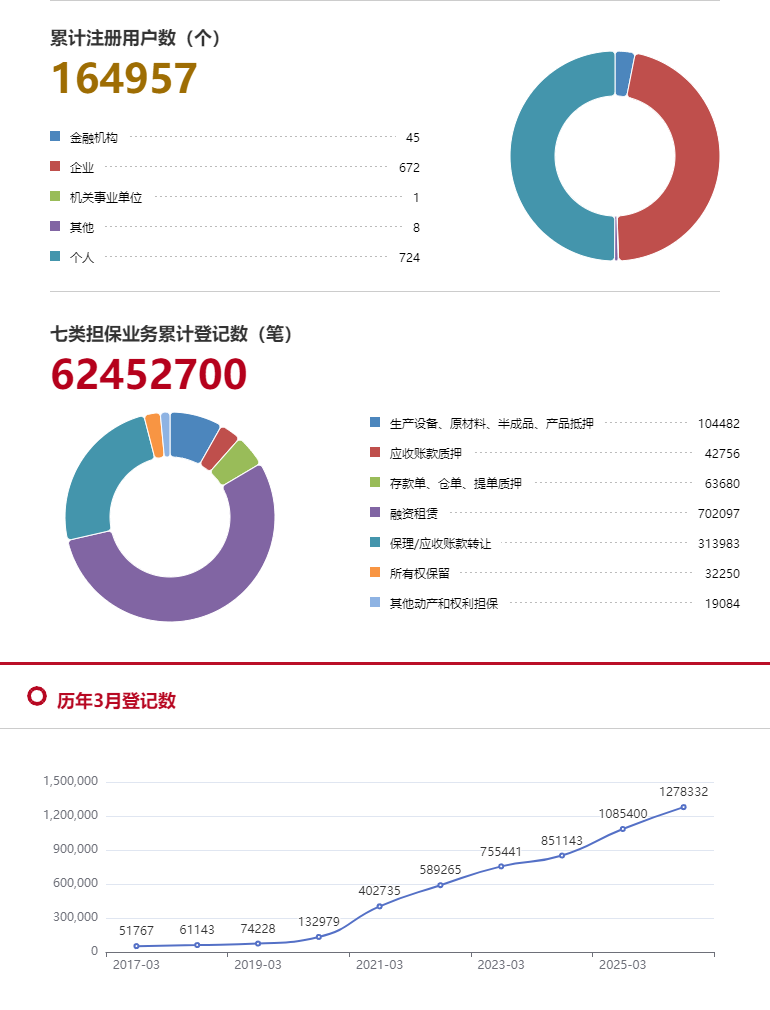Select the 应收账款质押 red legend marker
Image resolution: width=770 pixels, height=1010 pixels.
[375, 452]
